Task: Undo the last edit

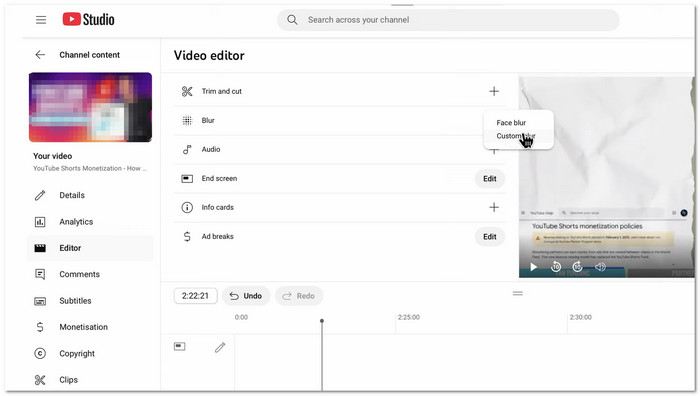Action: 246,296
